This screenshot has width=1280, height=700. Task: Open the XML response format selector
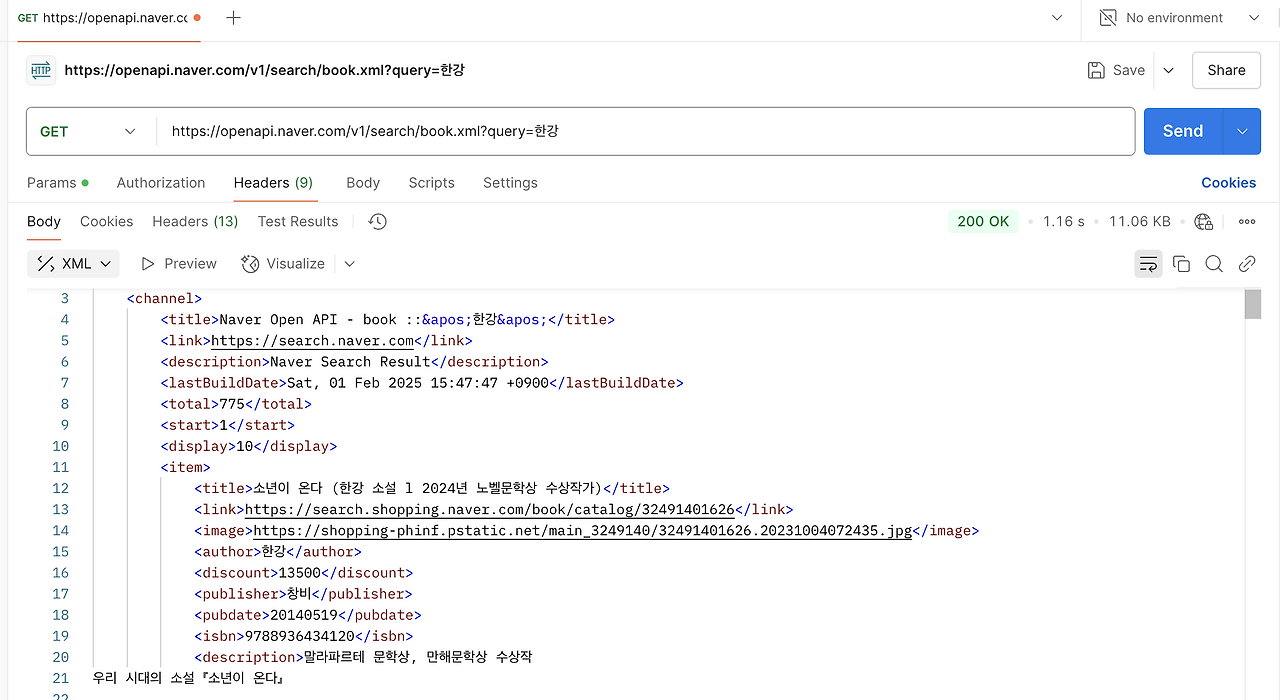point(73,263)
